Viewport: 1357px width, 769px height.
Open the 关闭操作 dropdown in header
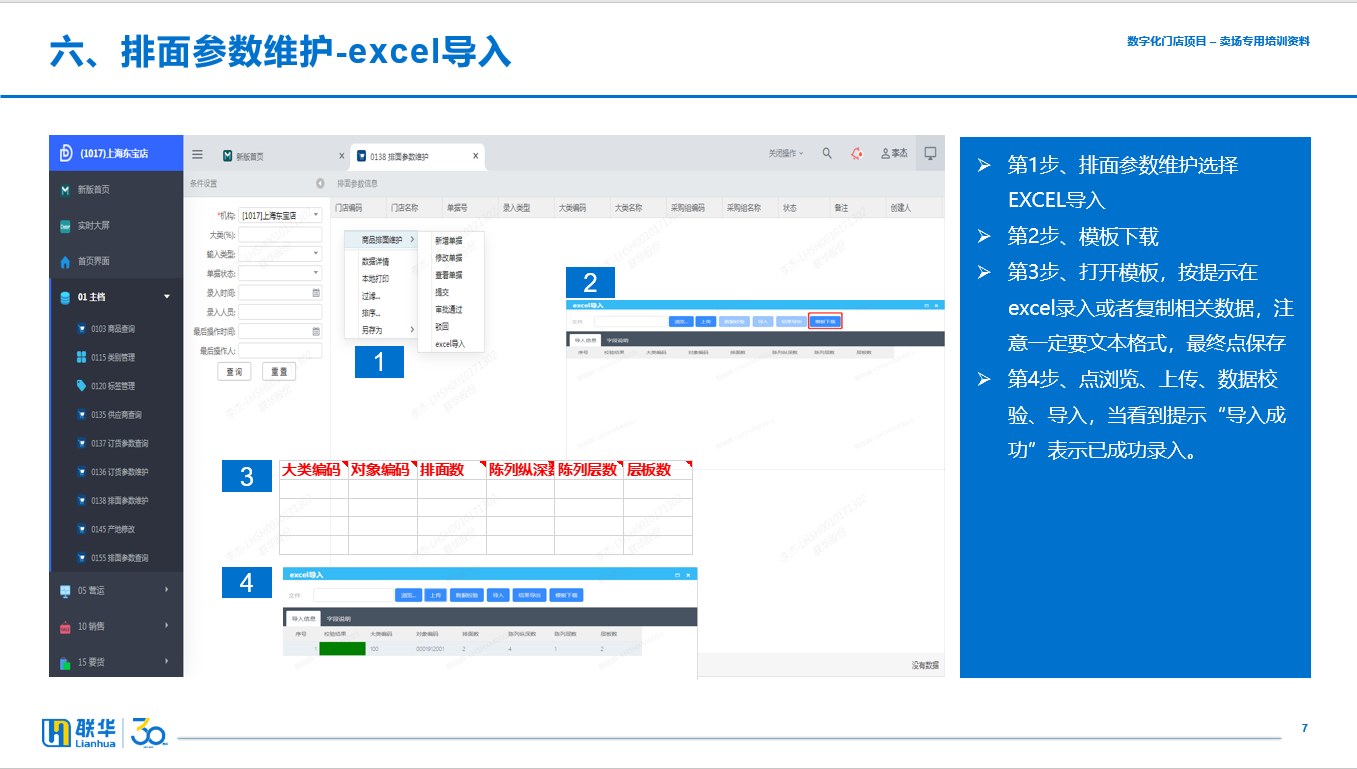coord(785,154)
